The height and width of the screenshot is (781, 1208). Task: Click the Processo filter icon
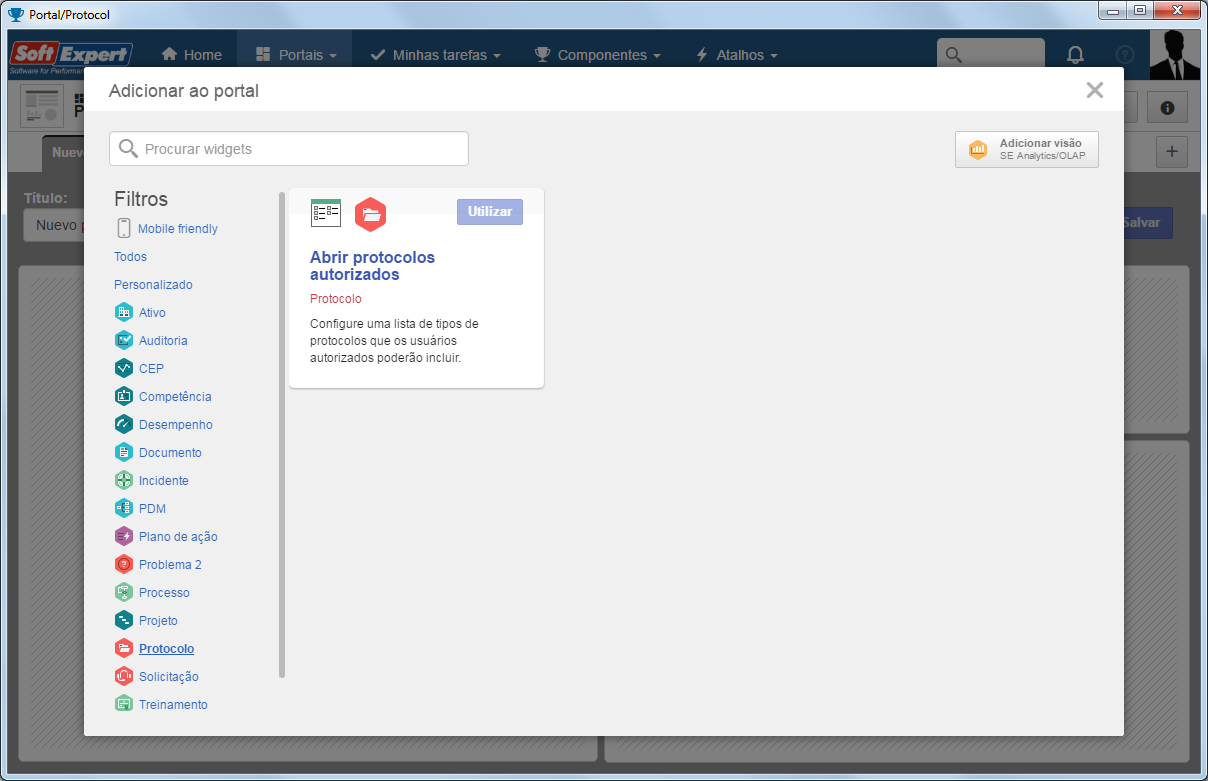pos(124,592)
